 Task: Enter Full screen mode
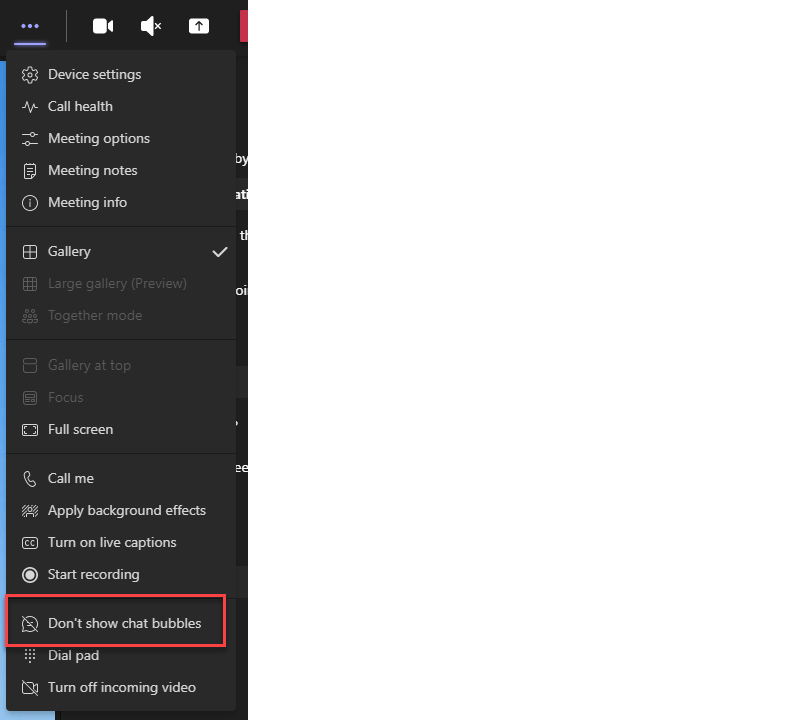click(x=80, y=429)
